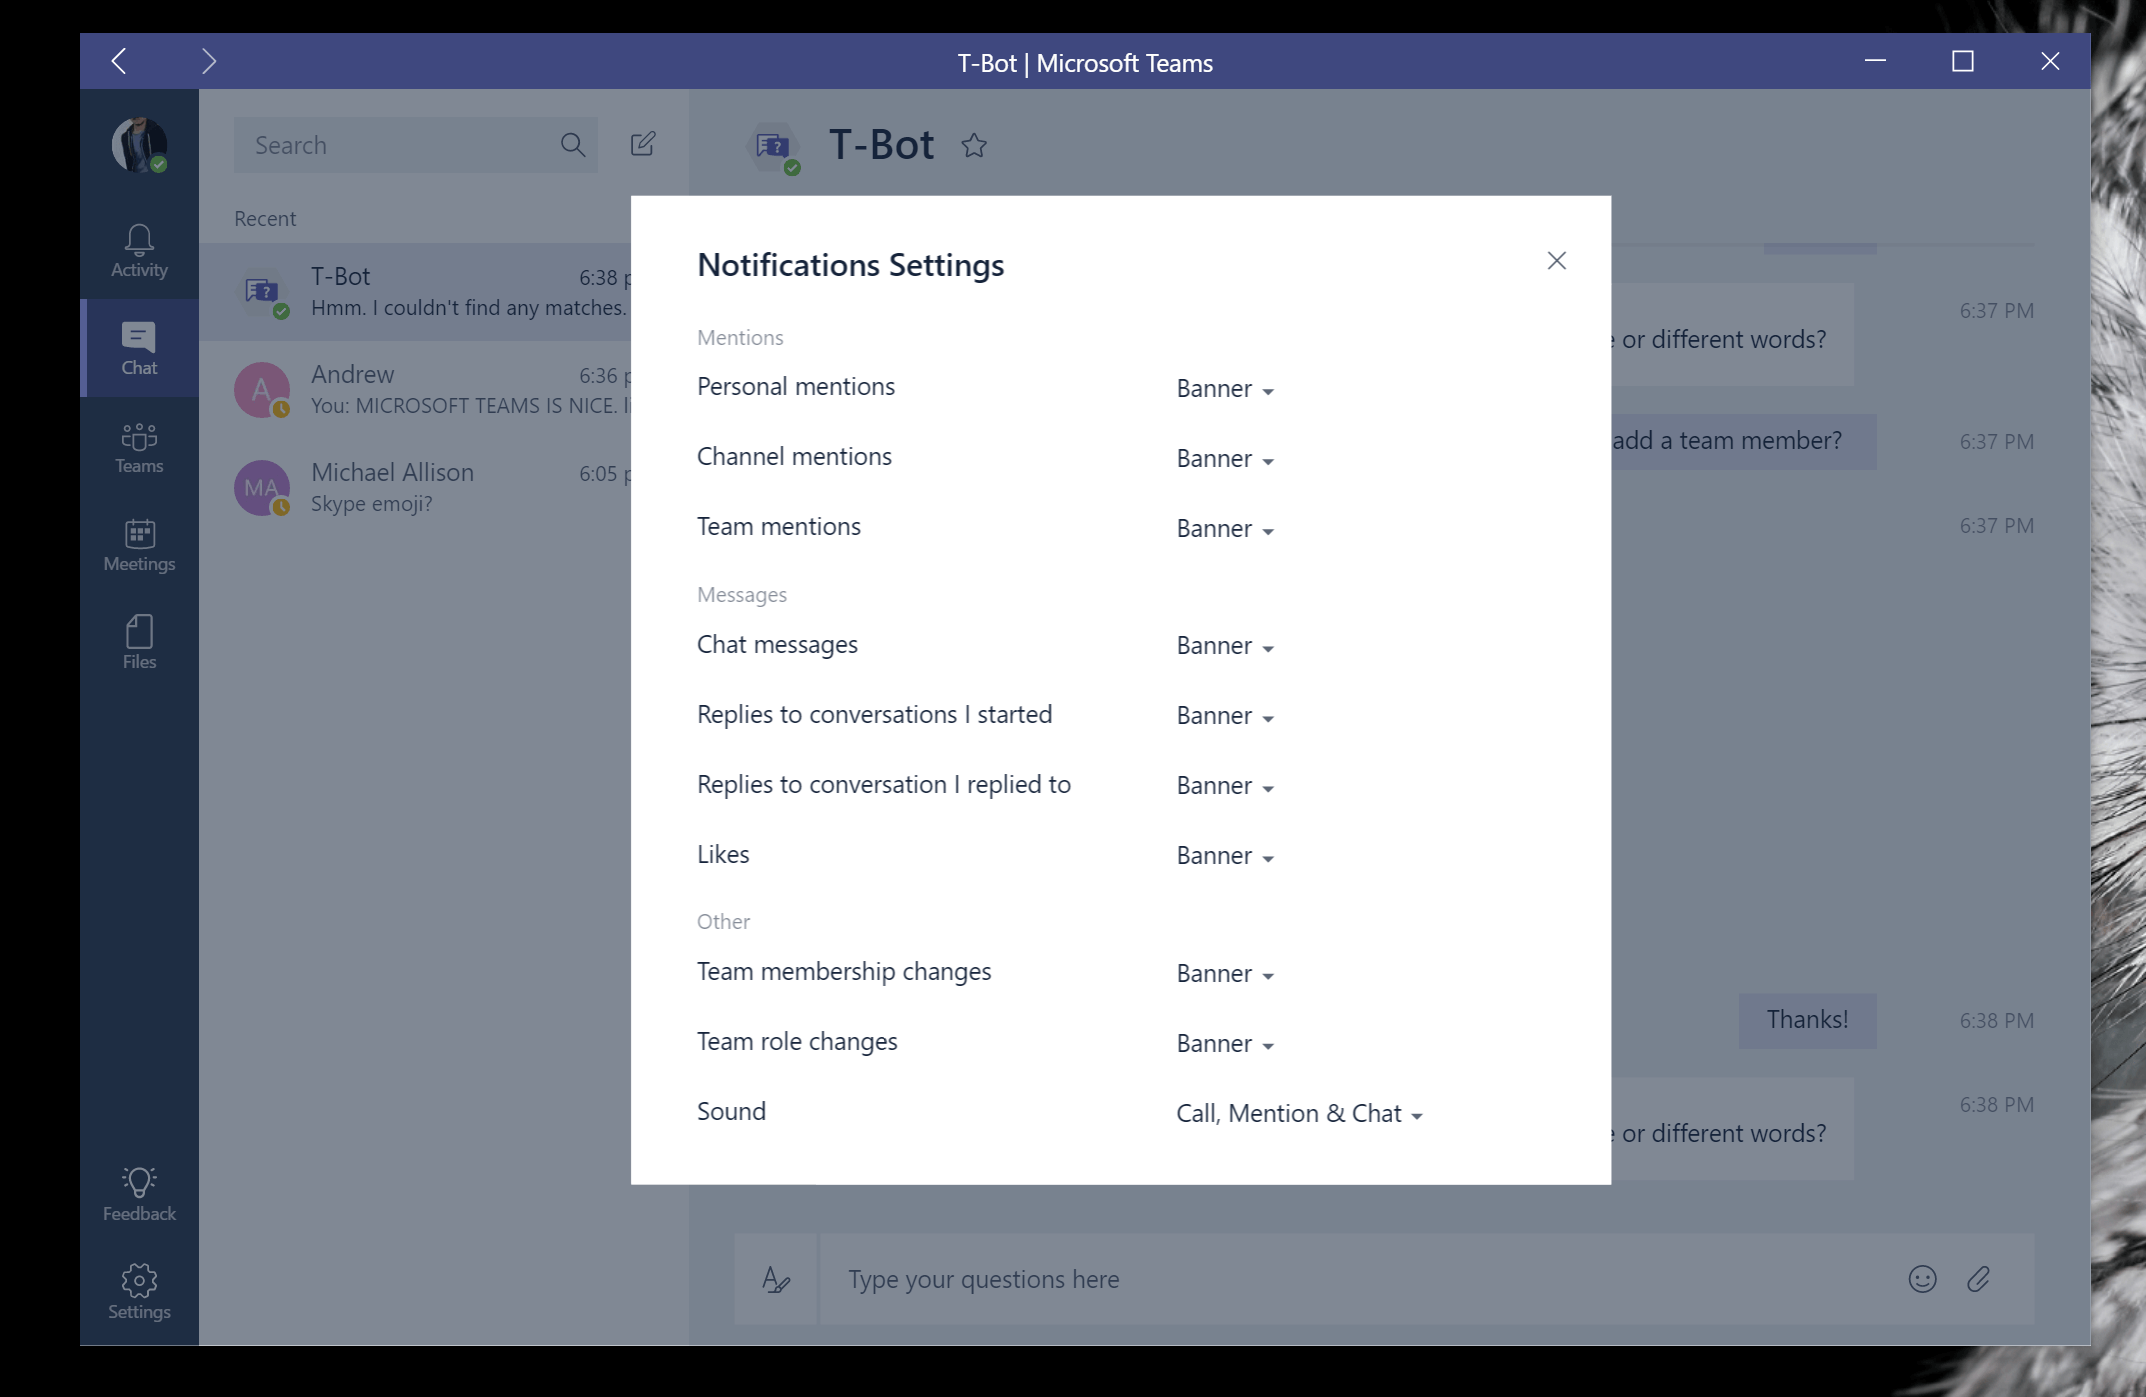The image size is (2146, 1397).
Task: Go back with the left arrow
Action: click(x=119, y=62)
